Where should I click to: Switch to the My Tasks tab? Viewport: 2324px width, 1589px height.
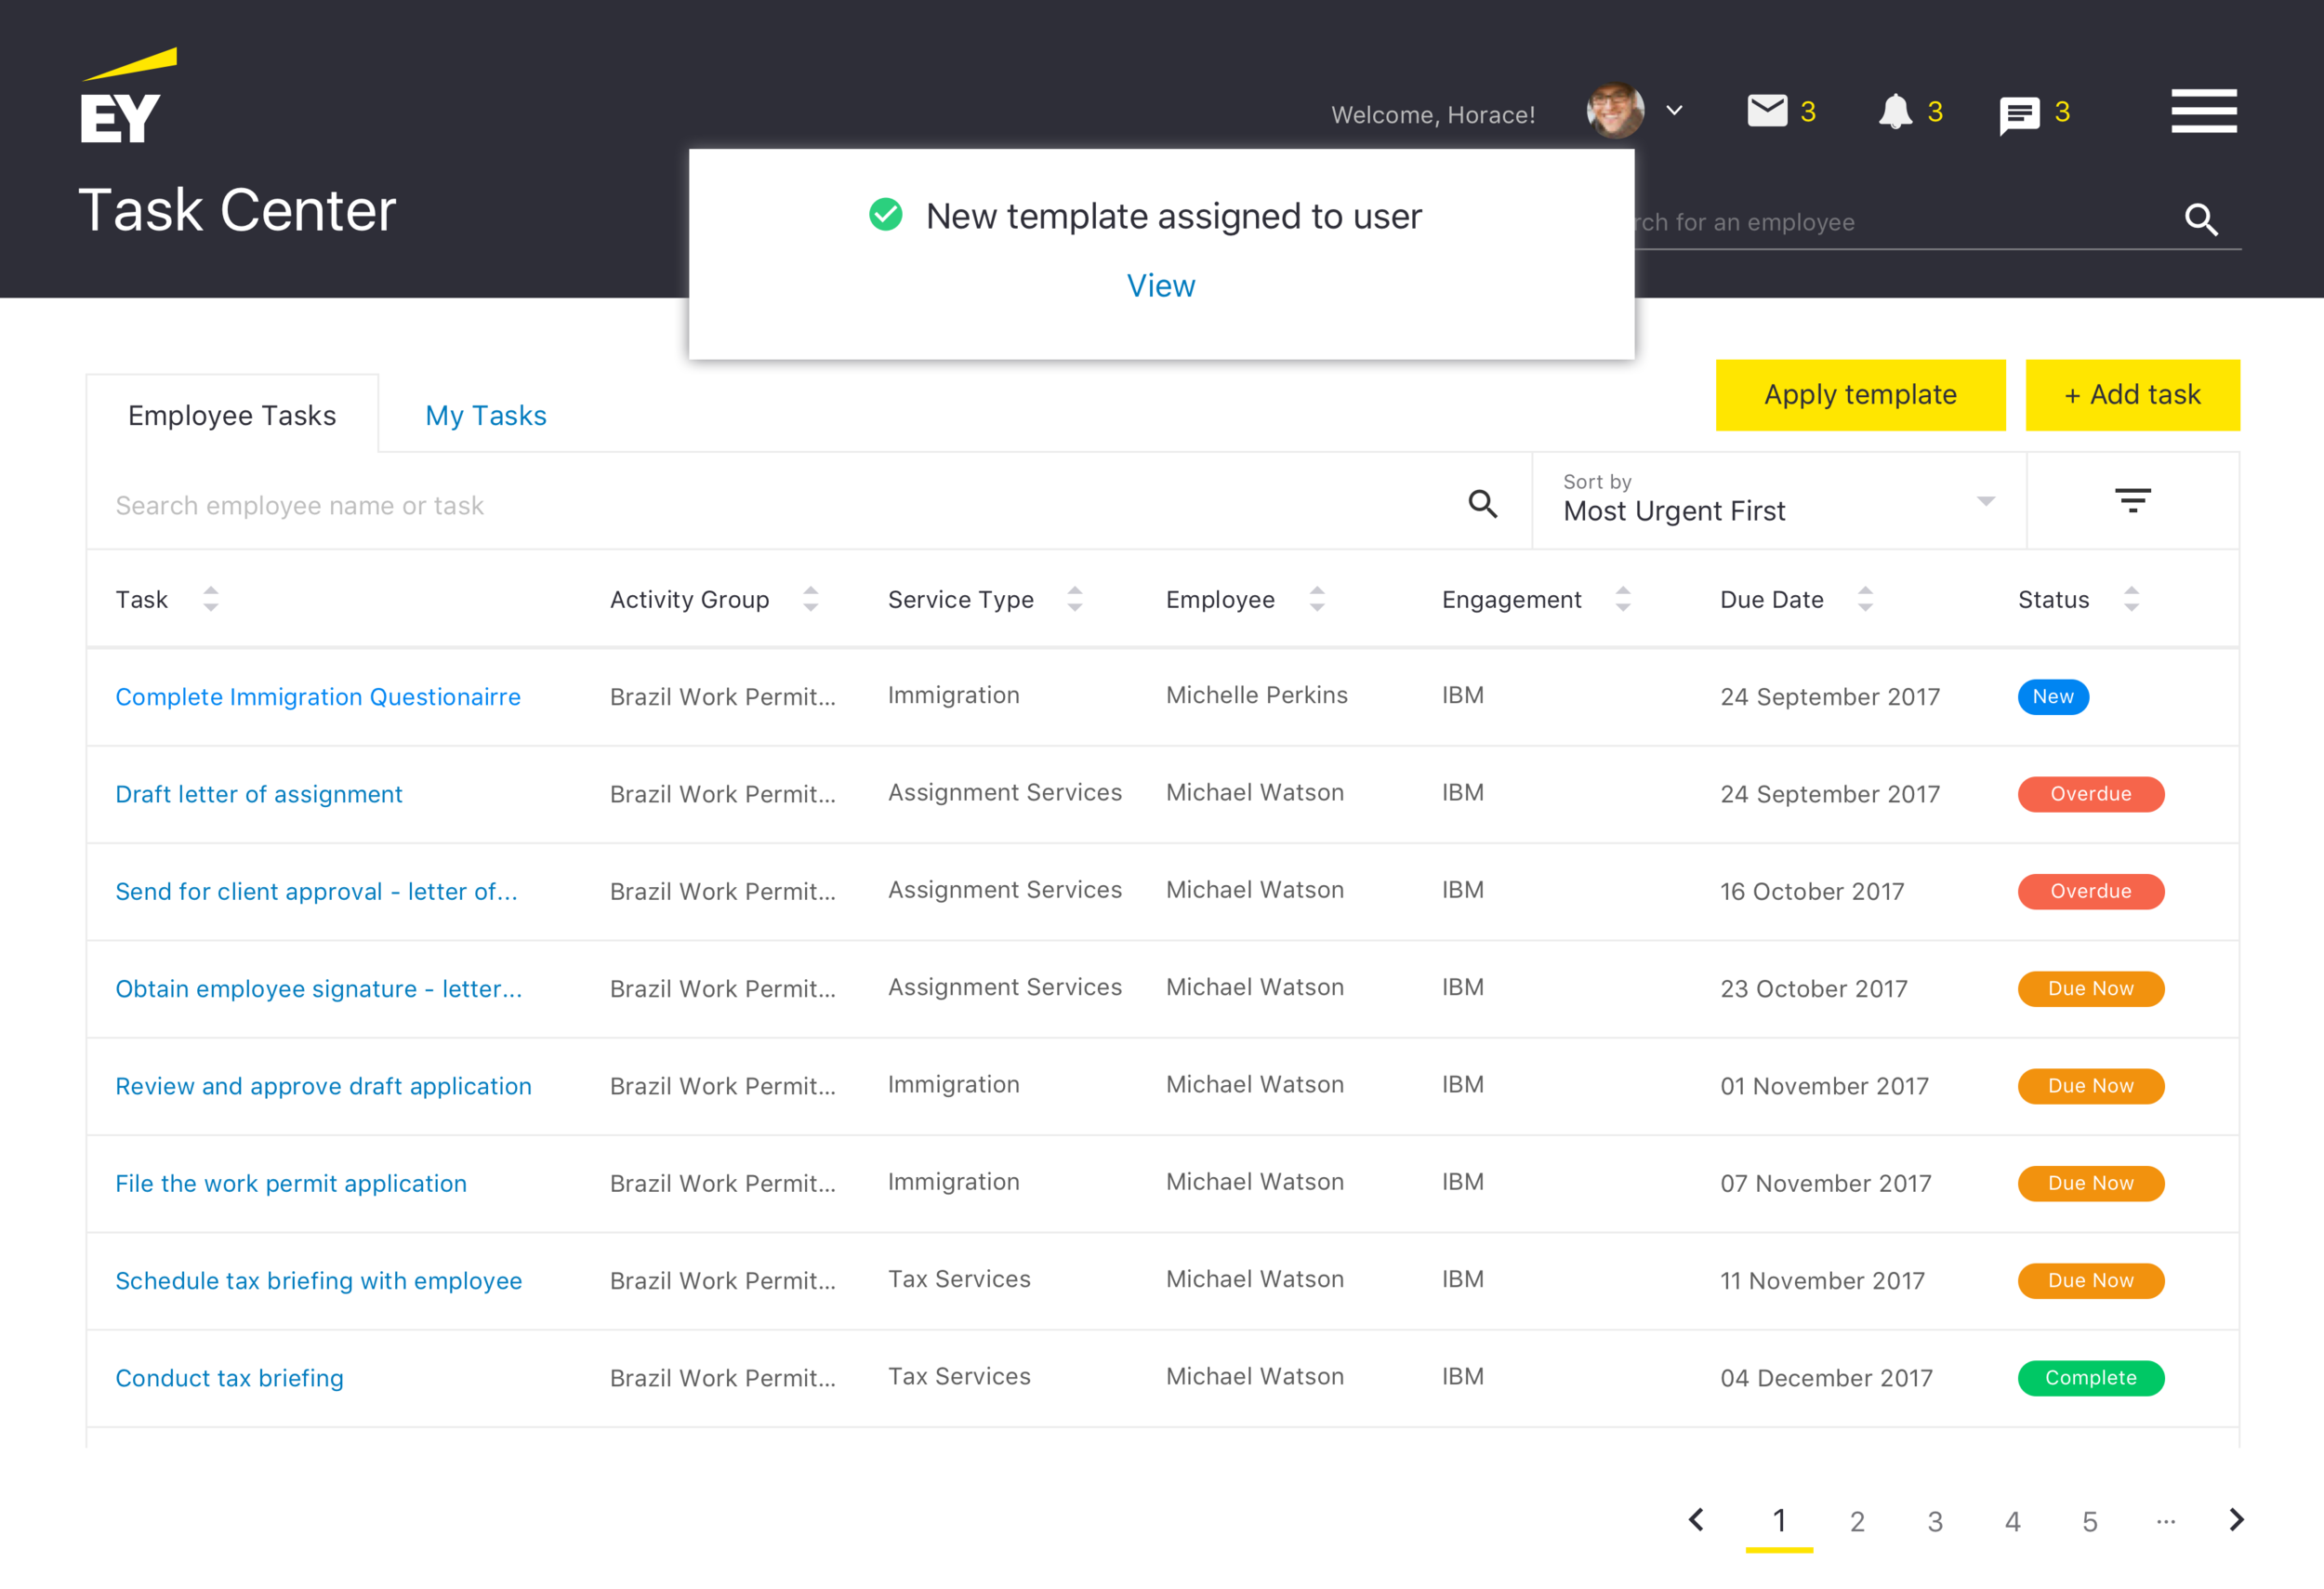point(485,415)
